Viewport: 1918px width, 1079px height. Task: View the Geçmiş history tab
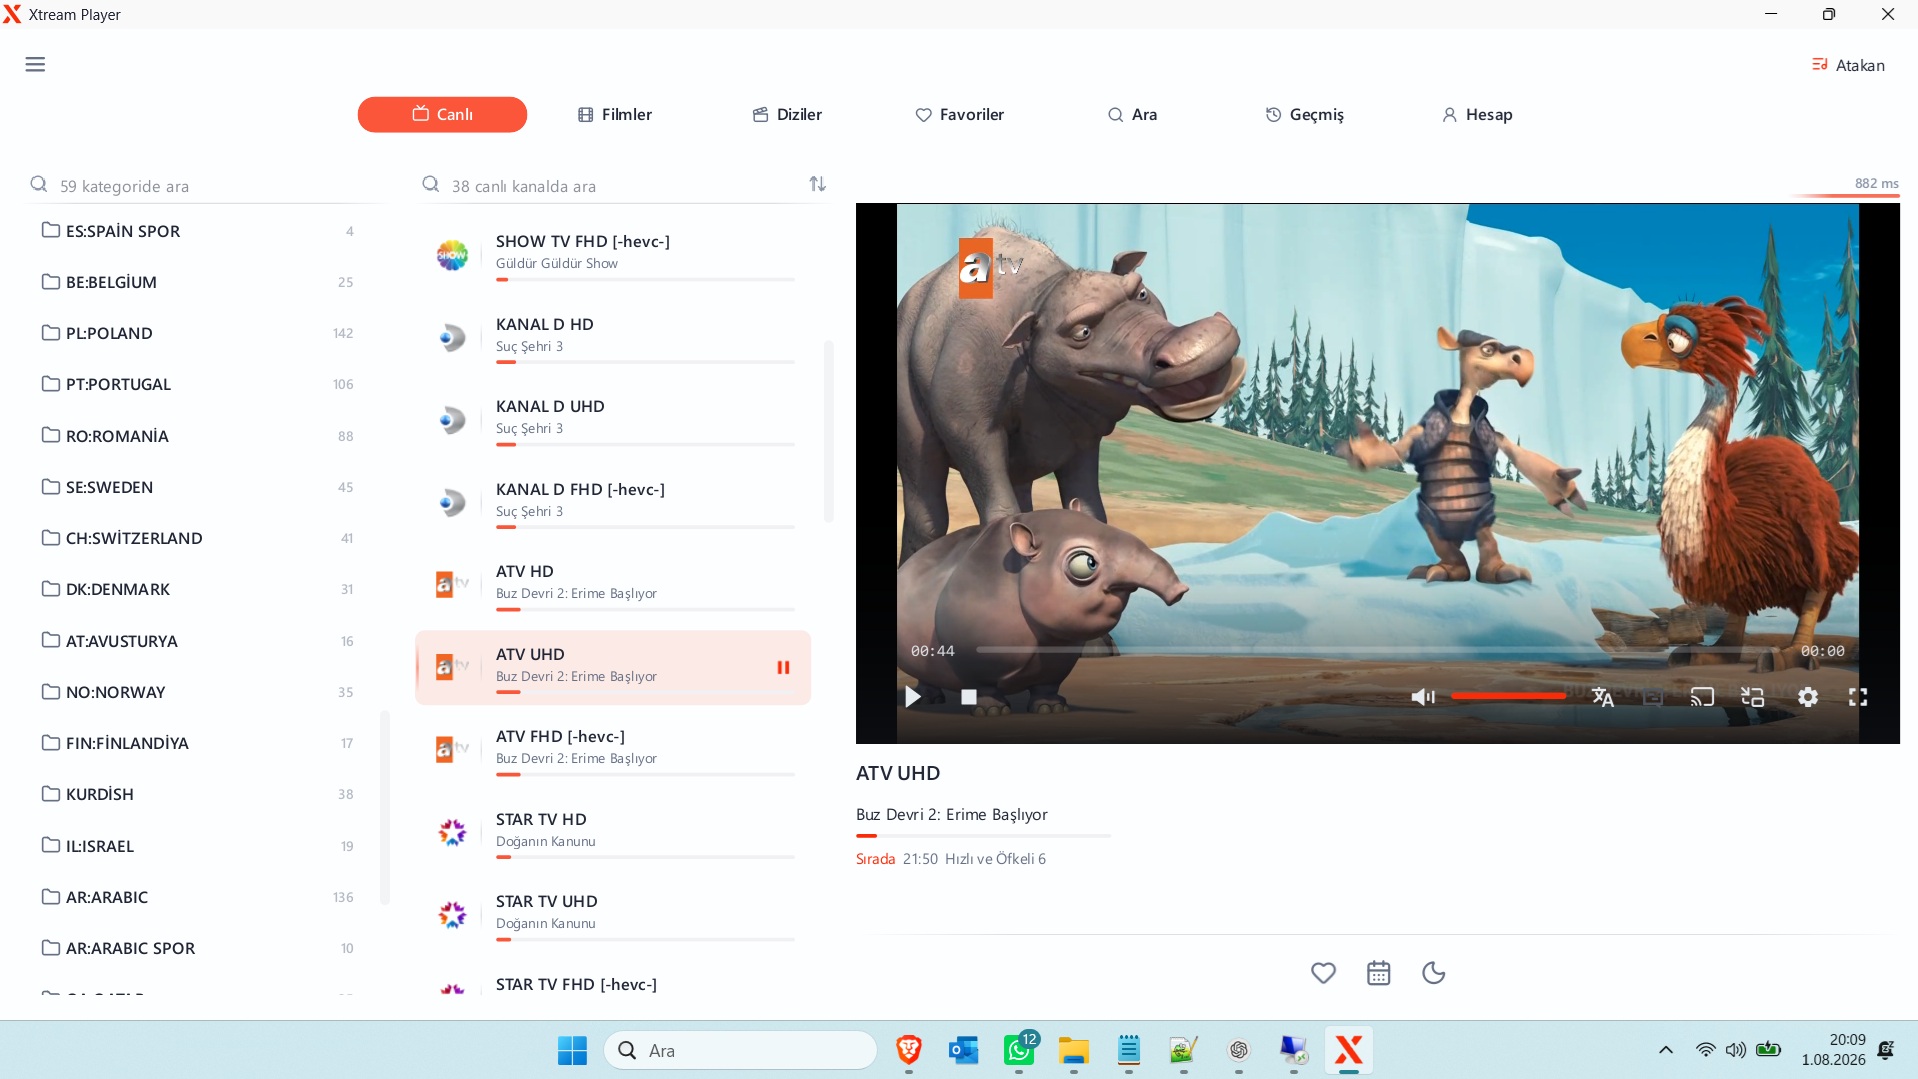coord(1305,114)
